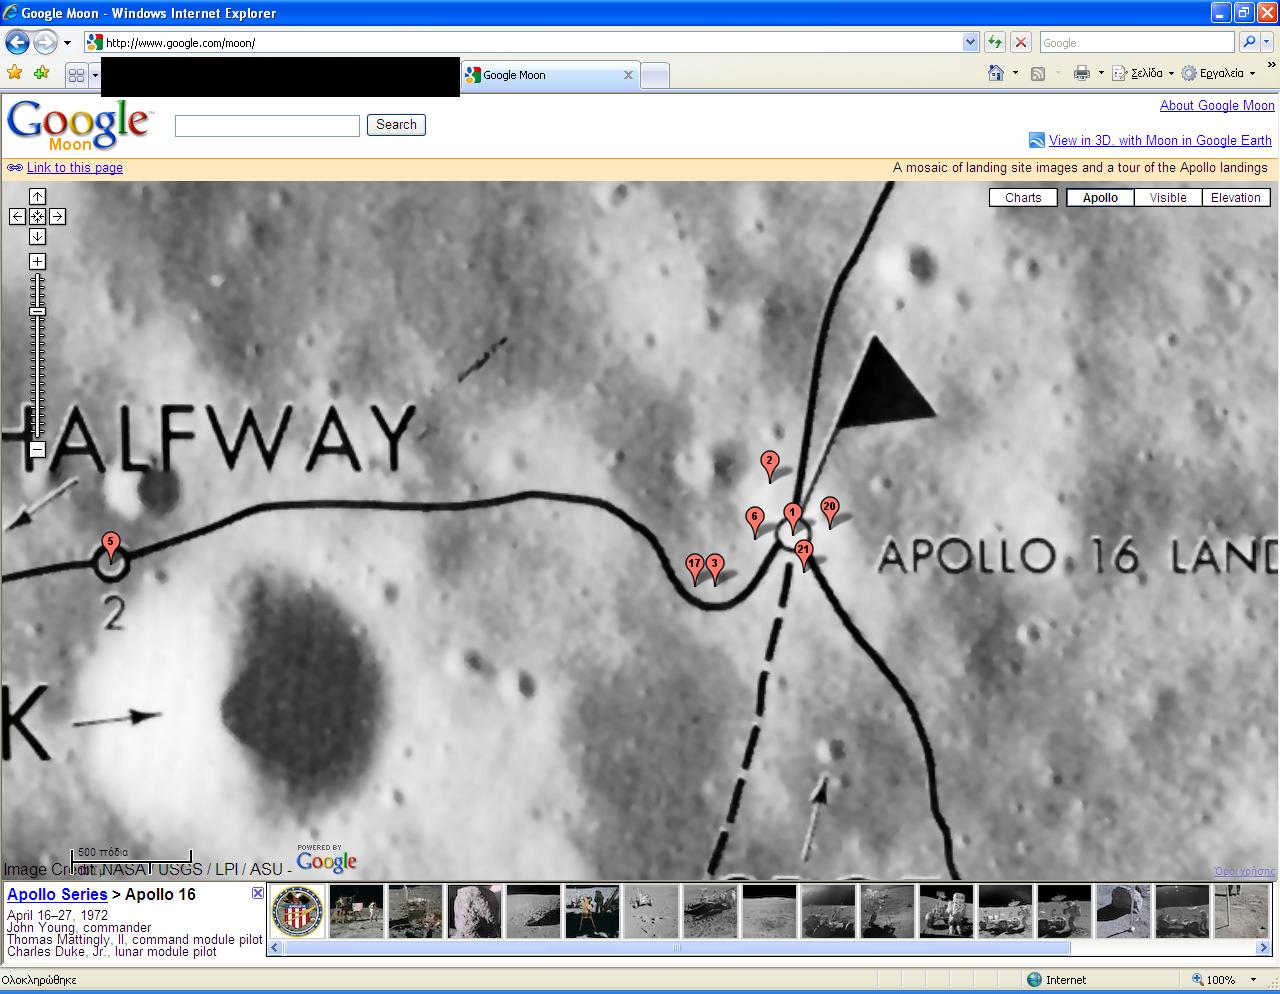1280x994 pixels.
Task: Close the Google Moon tab
Action: [x=628, y=75]
